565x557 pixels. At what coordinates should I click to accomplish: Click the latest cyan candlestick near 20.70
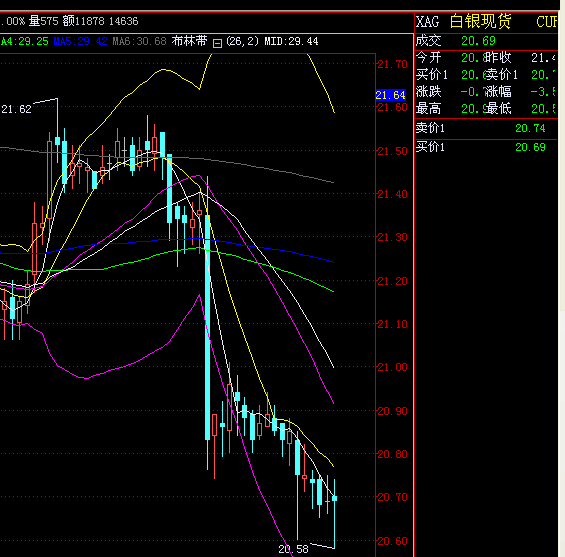[334, 499]
